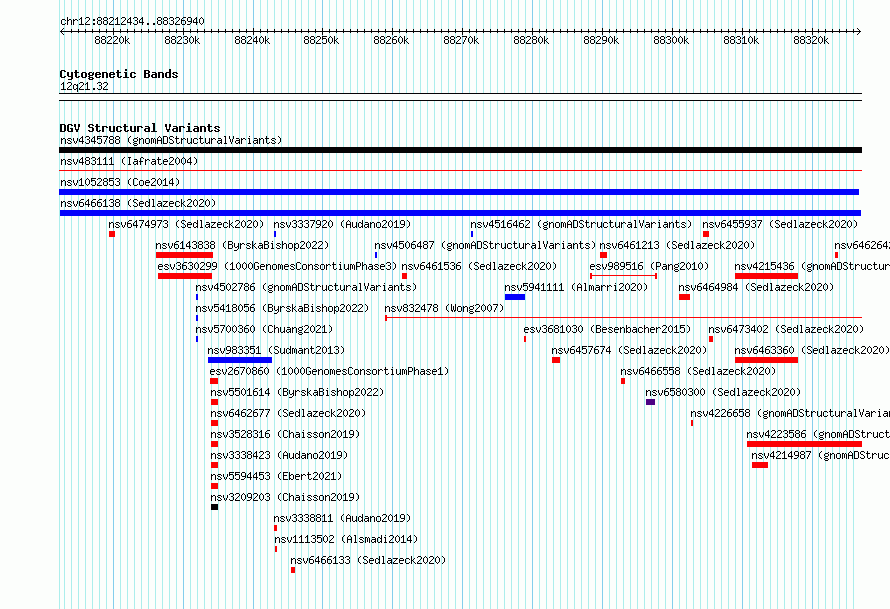Select the nsv3528316 (Chaisson2019) label
The image size is (890, 609).
click(286, 434)
